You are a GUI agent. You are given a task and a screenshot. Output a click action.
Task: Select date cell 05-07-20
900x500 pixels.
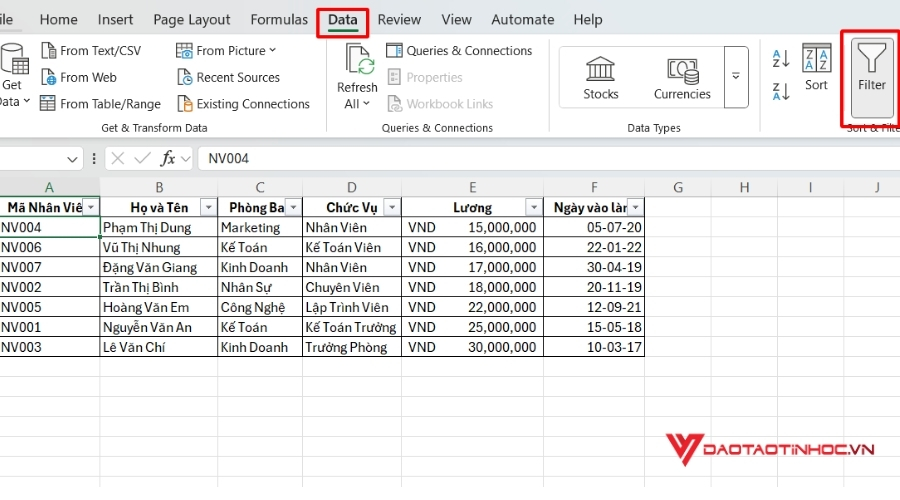click(594, 227)
